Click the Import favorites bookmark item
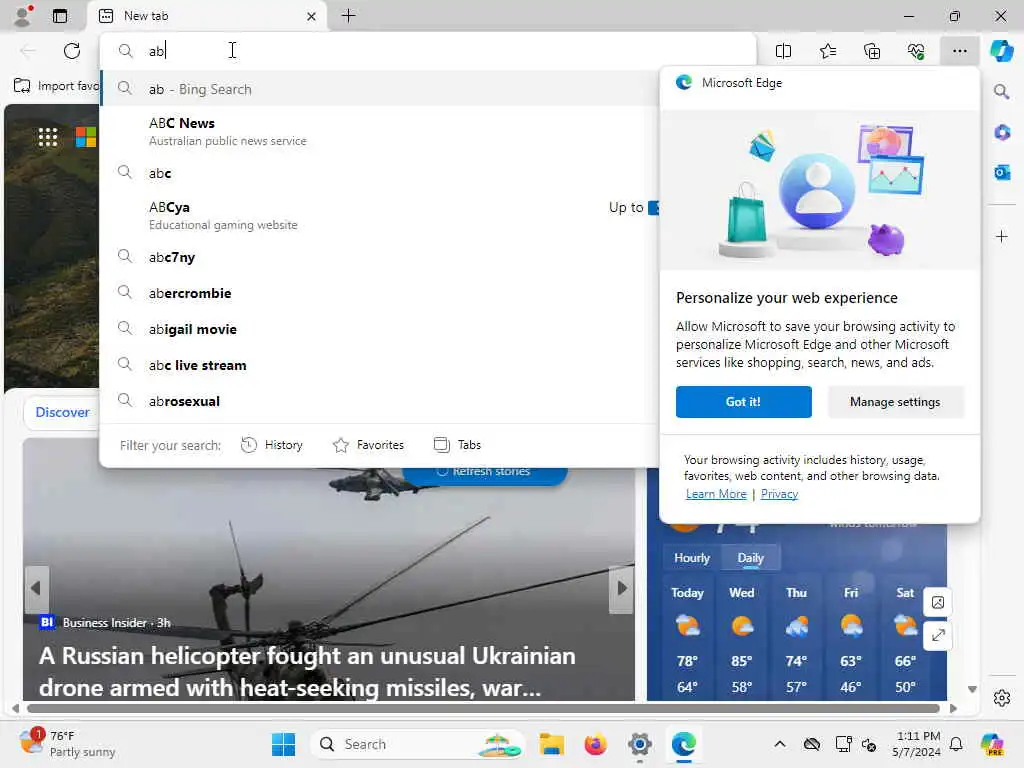 coord(56,86)
